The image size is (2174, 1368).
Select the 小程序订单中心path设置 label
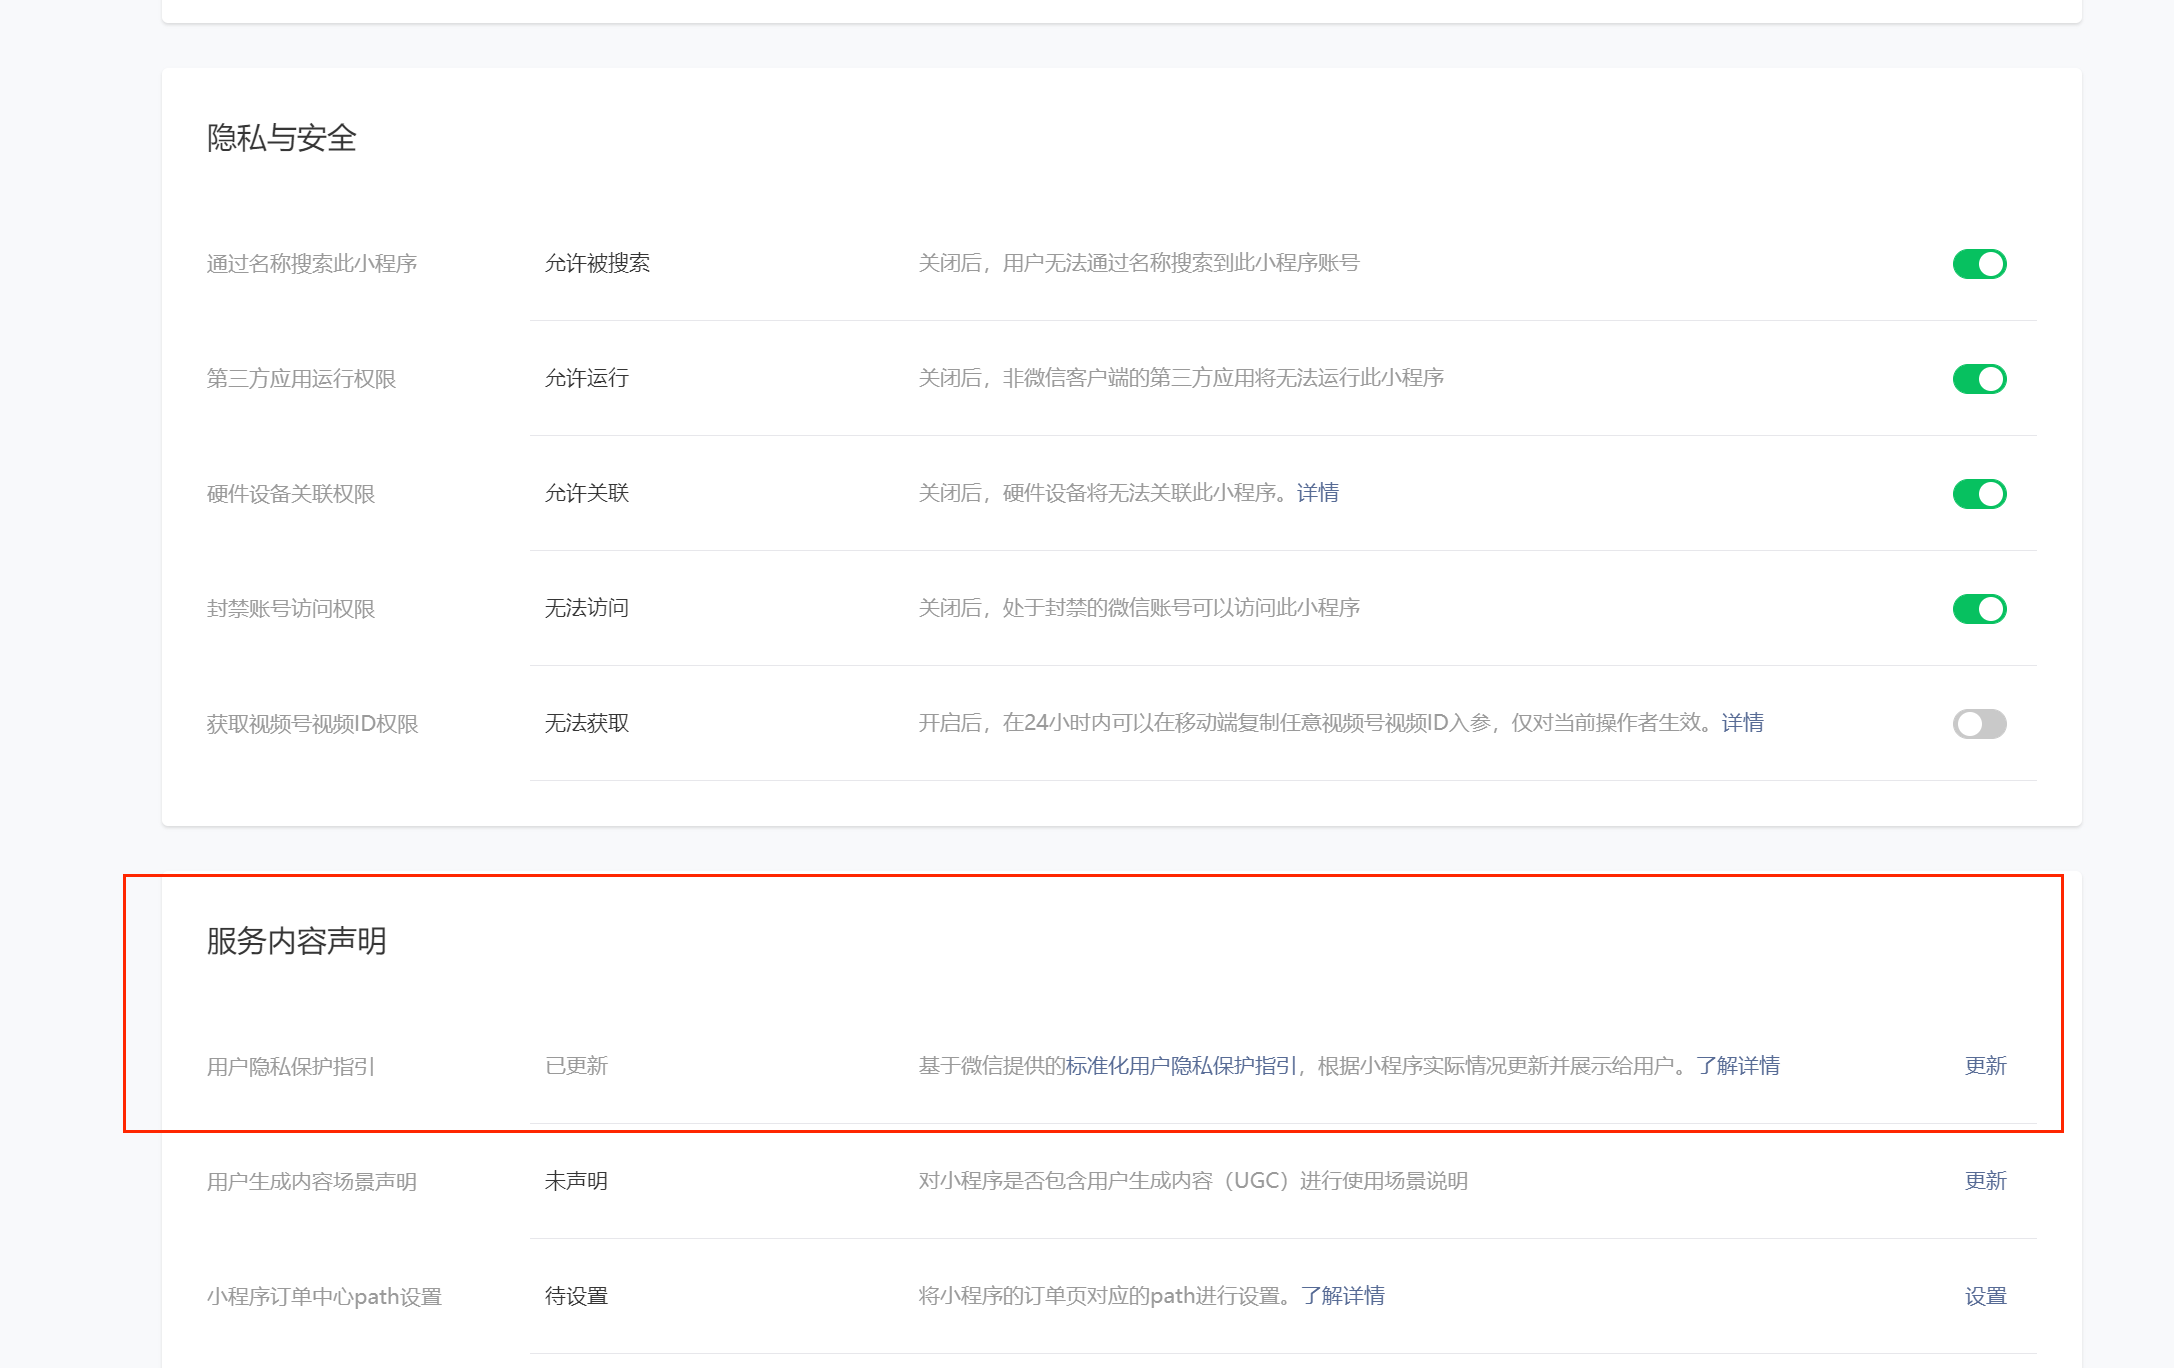[x=324, y=1297]
